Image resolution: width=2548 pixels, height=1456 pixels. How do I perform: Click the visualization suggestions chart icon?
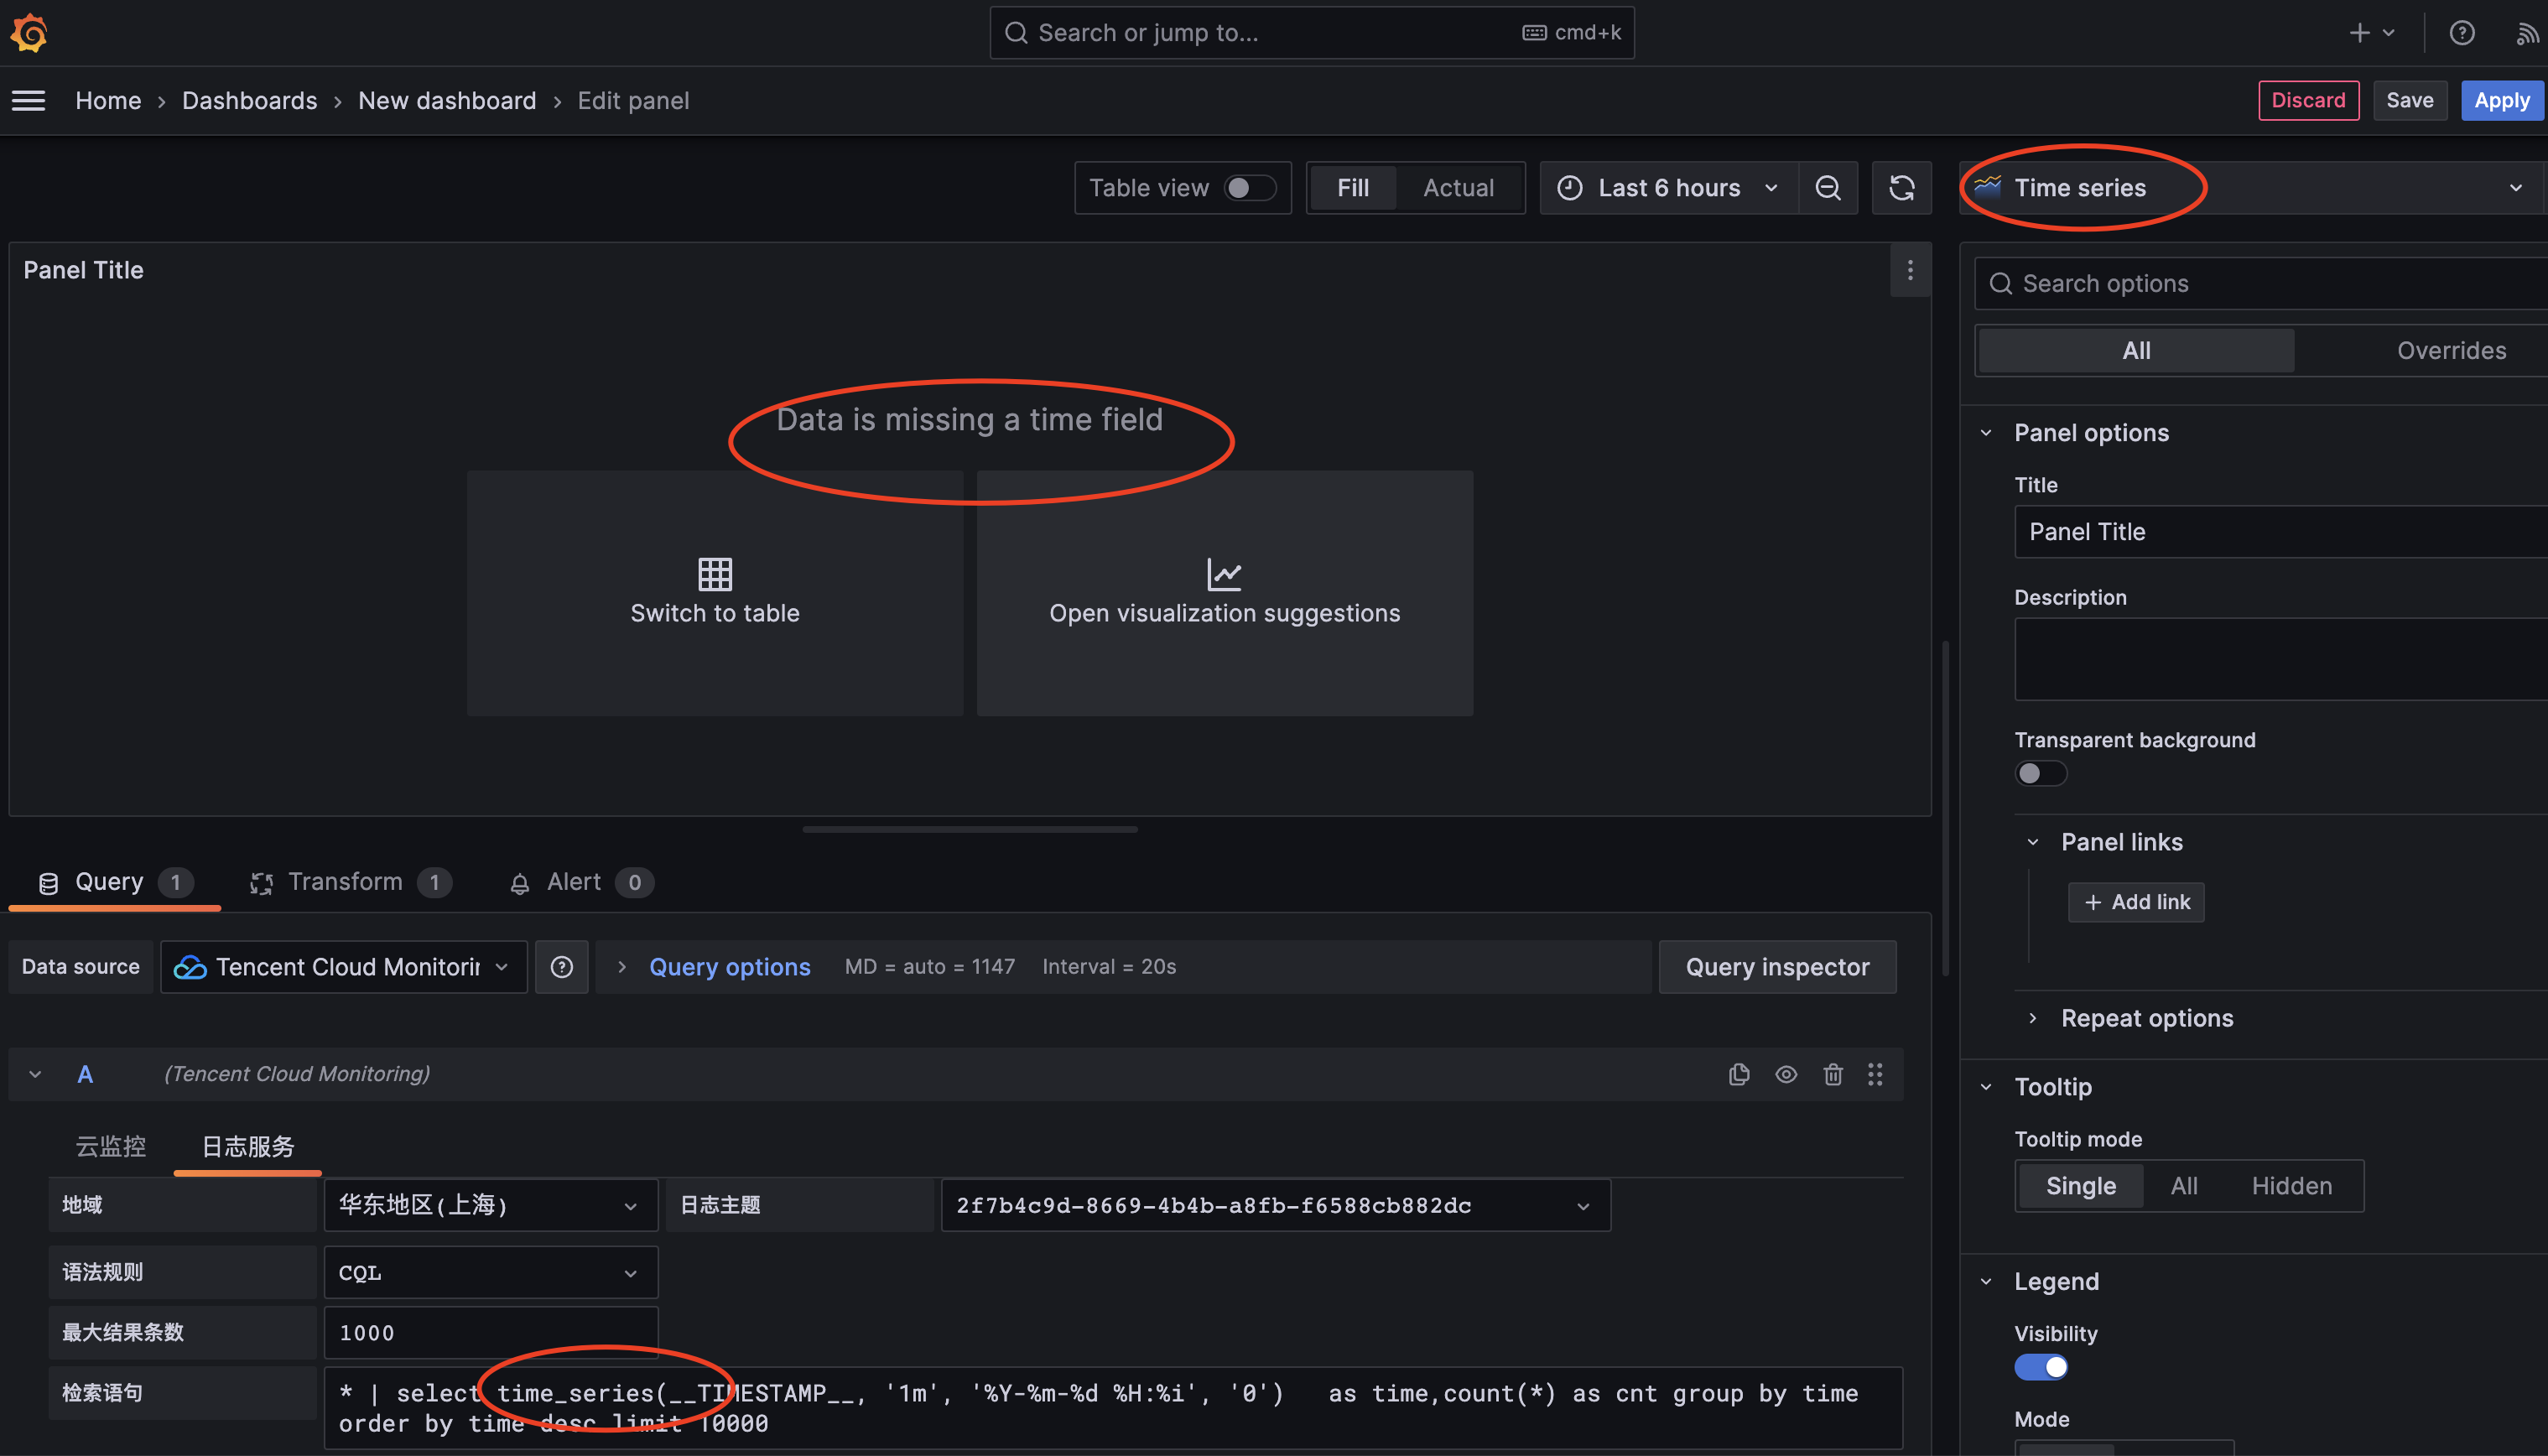point(1224,574)
